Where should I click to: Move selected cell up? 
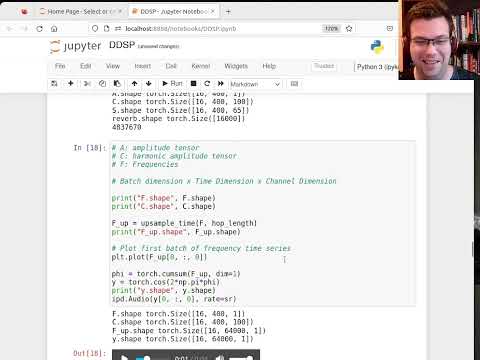click(x=134, y=84)
